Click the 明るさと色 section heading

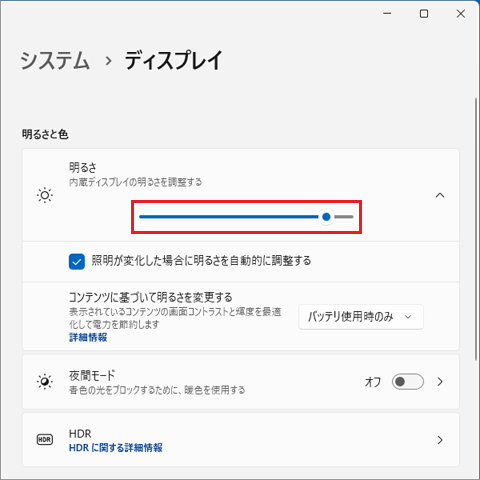pyautogui.click(x=45, y=134)
